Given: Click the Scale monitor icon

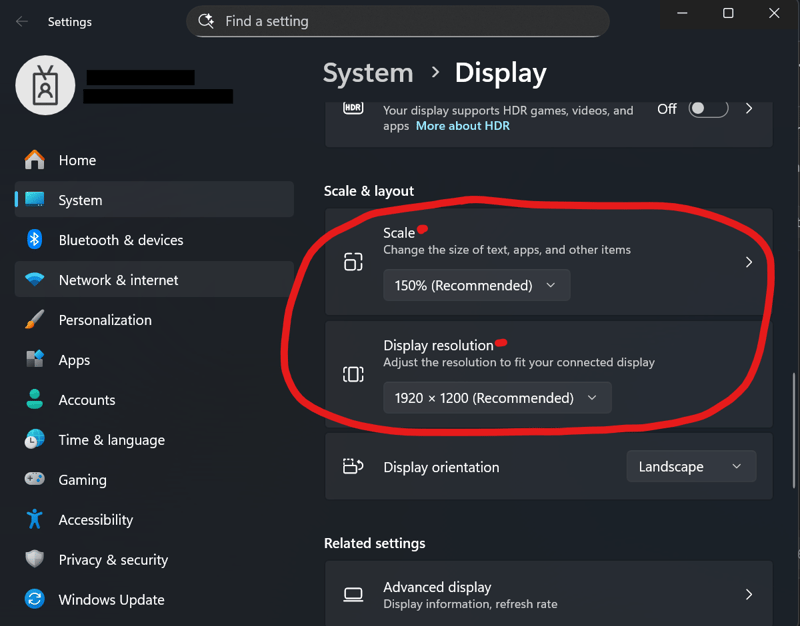Looking at the screenshot, I should (353, 262).
